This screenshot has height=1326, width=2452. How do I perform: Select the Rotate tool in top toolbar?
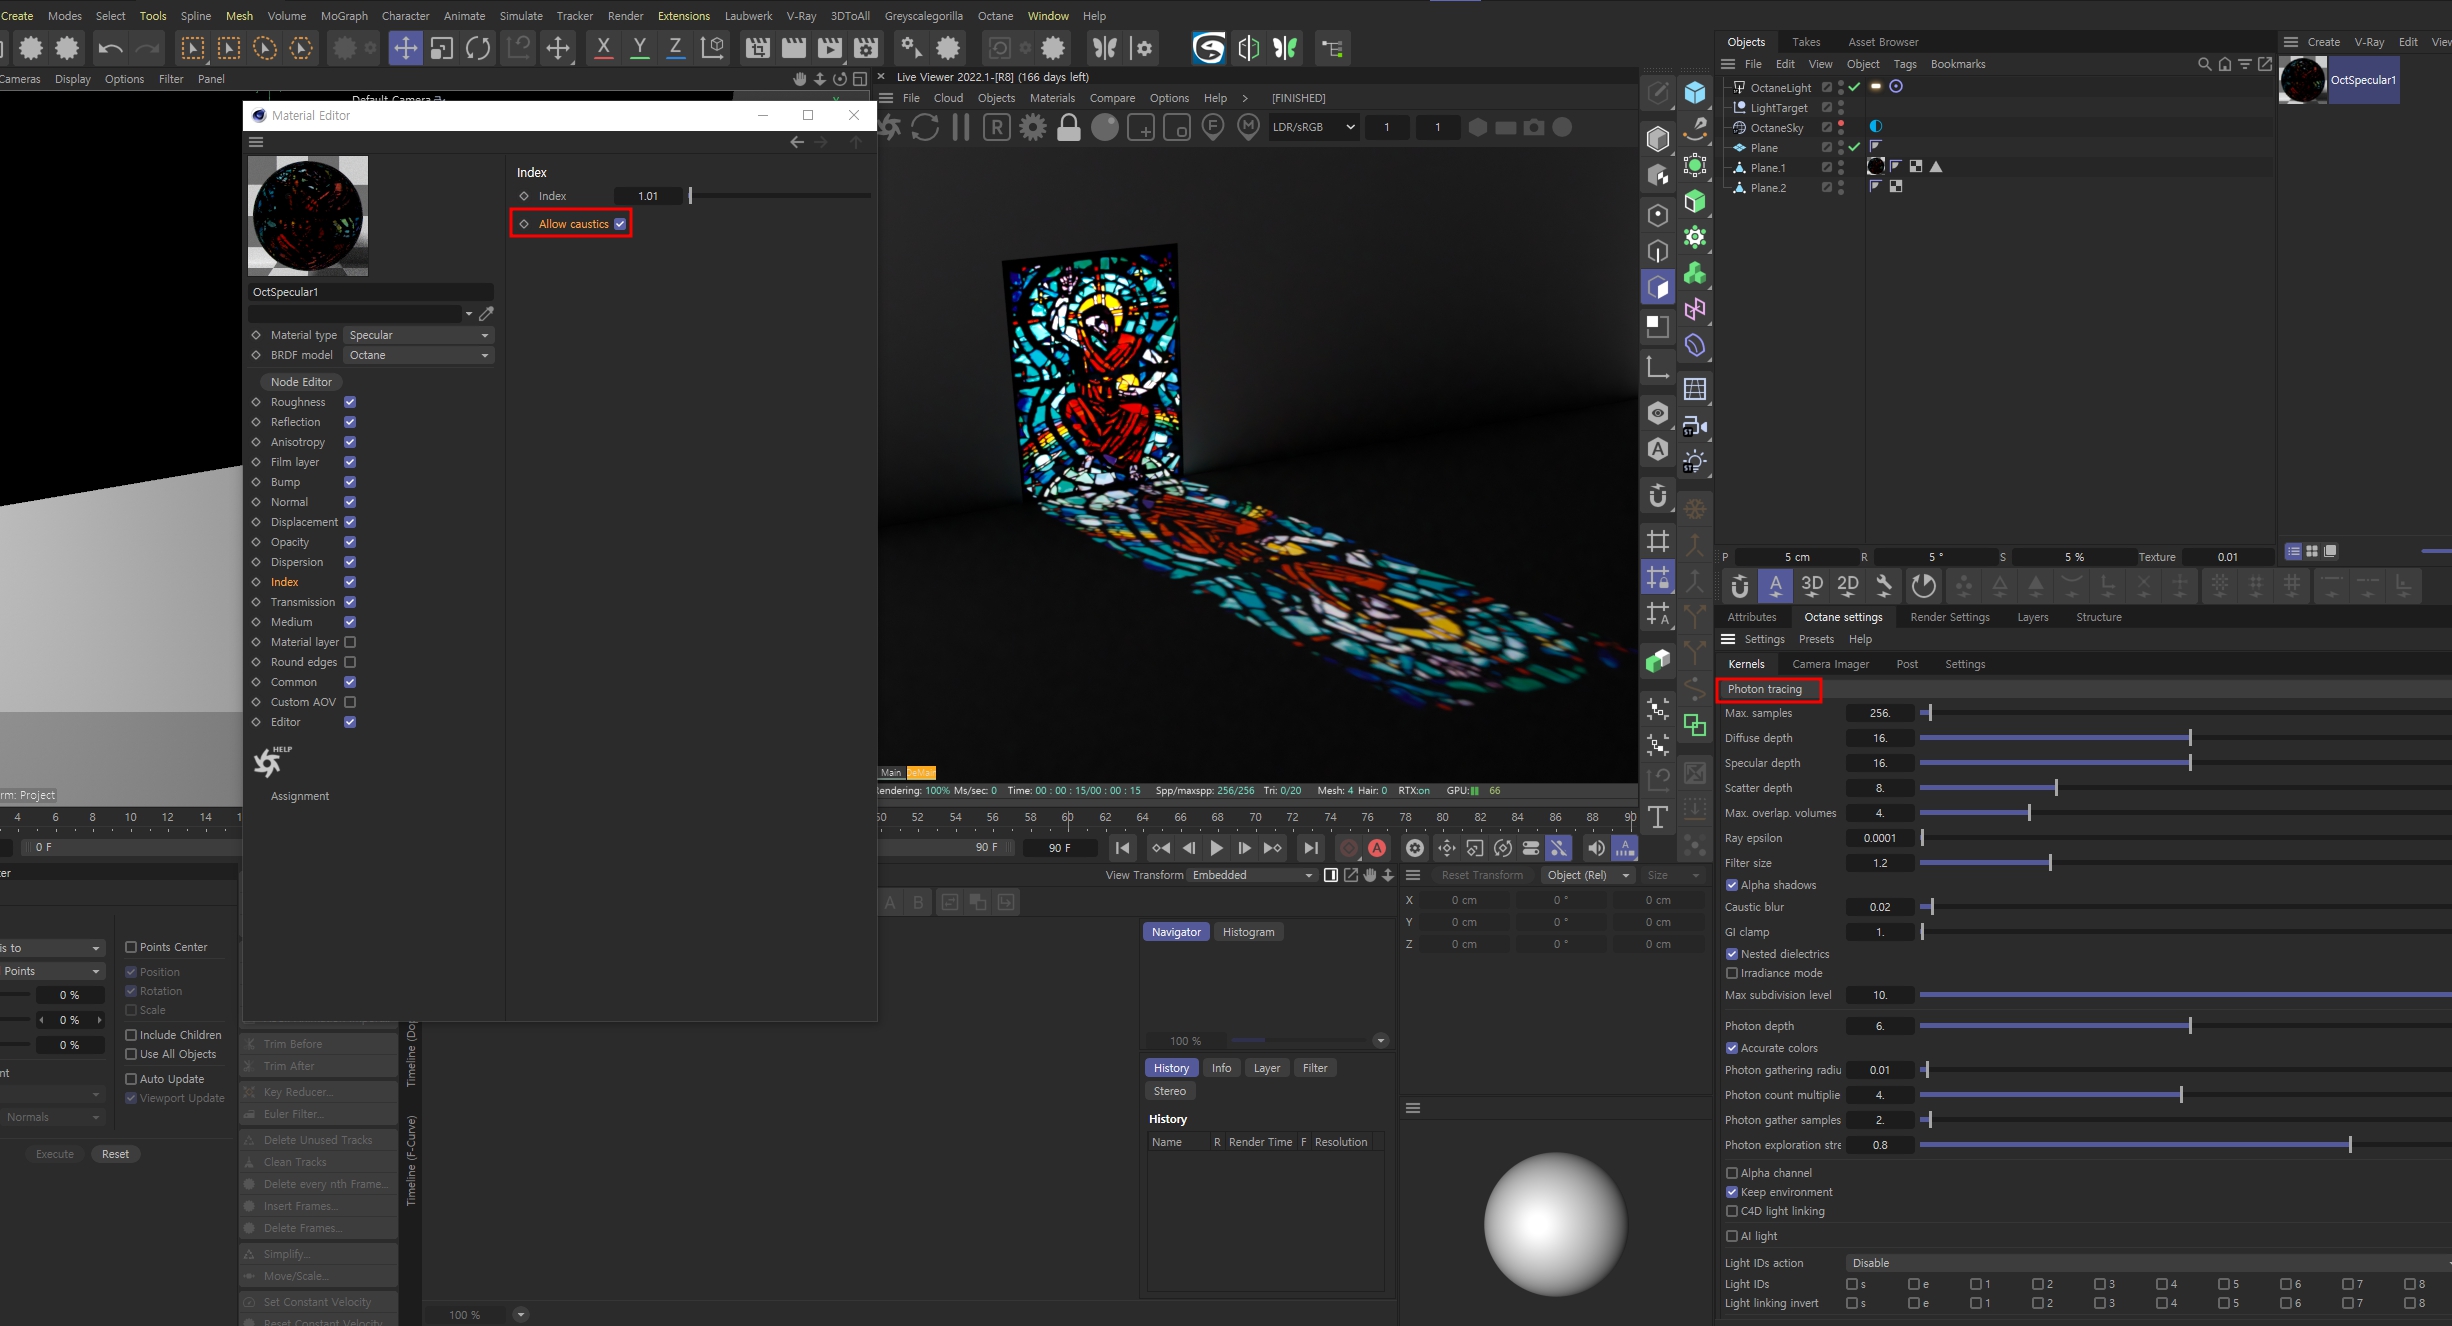pyautogui.click(x=478, y=48)
